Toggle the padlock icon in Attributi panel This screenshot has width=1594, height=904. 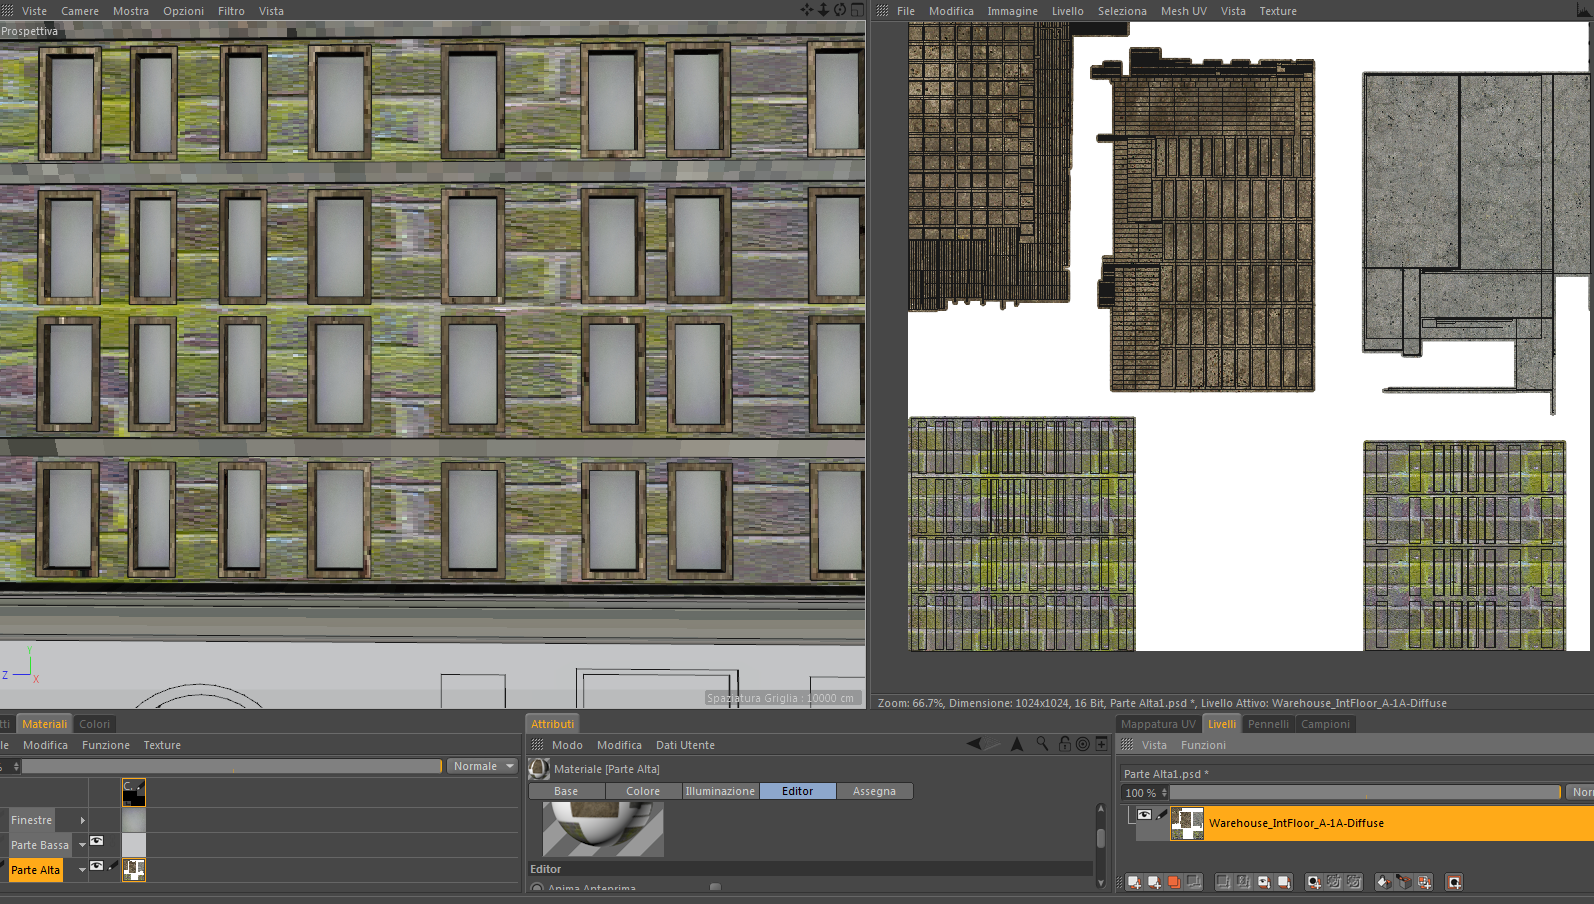coord(1064,744)
